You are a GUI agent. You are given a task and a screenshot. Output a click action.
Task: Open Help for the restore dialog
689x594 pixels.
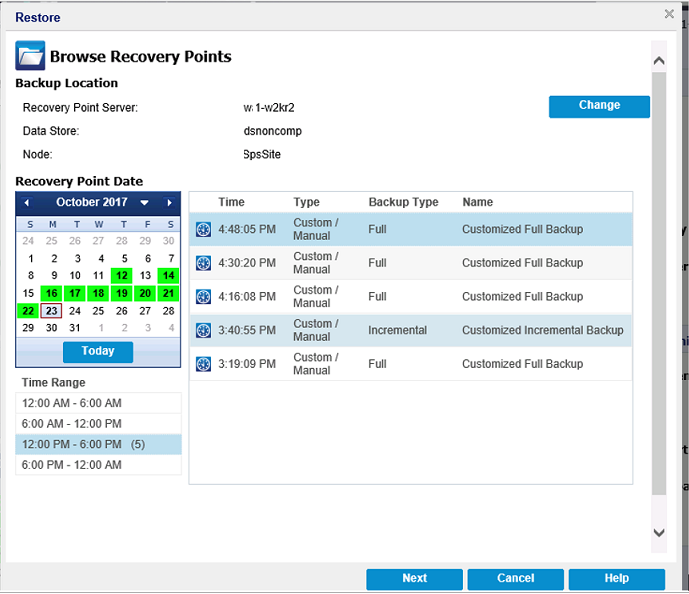coord(616,579)
